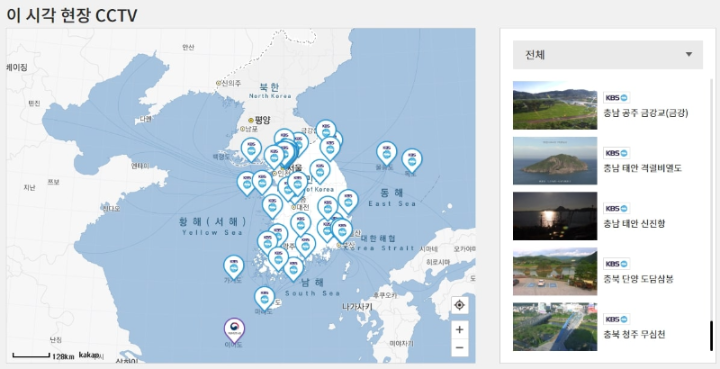Click KBS badge above 충남 태안 격렬비열도
The width and height of the screenshot is (720, 369).
point(616,153)
